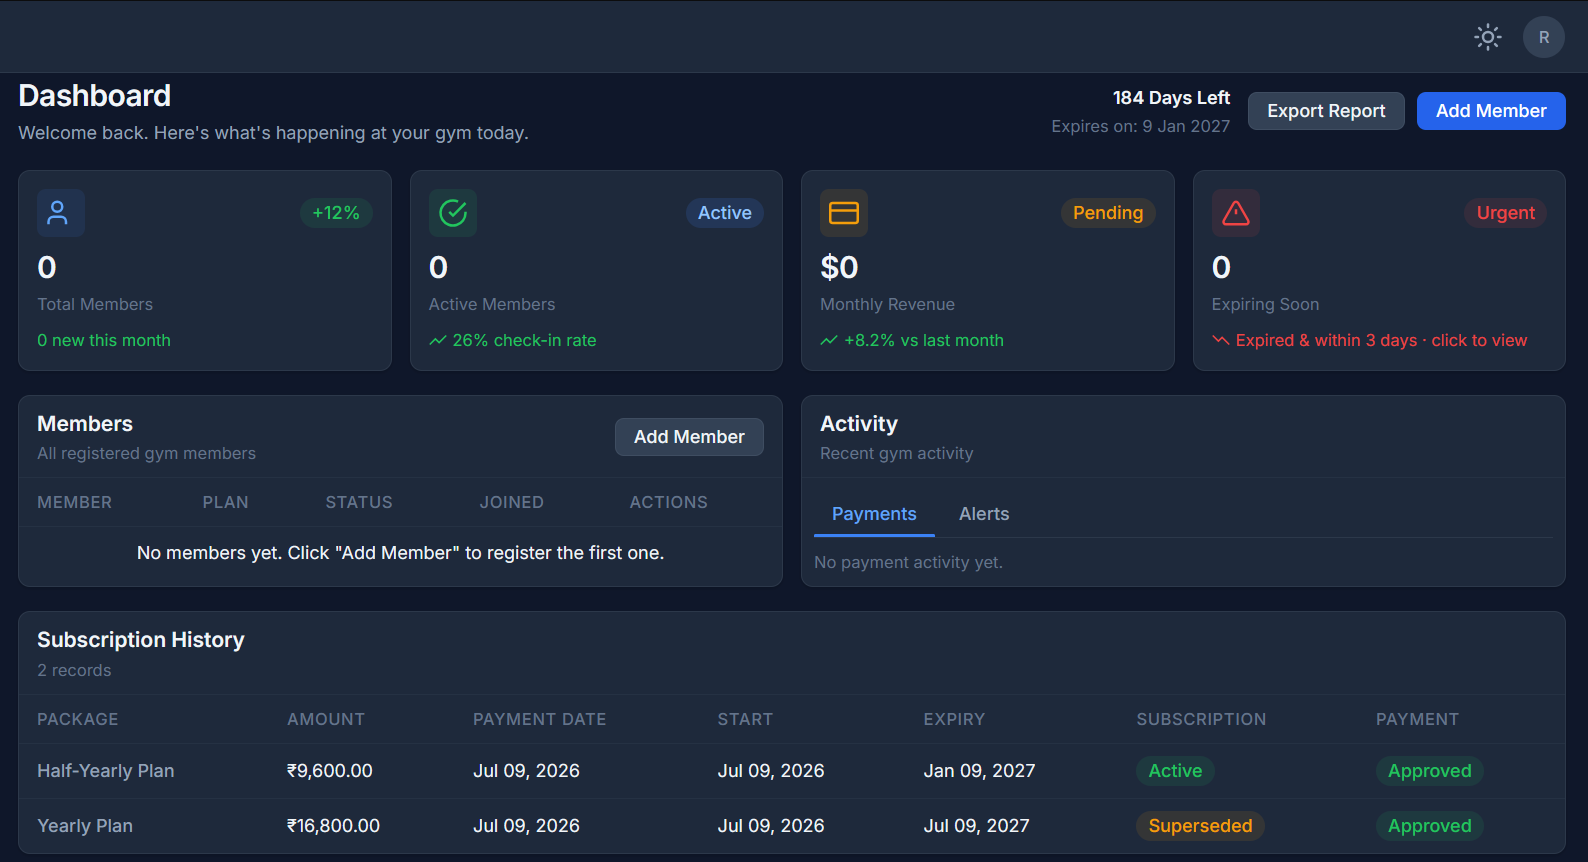Click the Active subscription status badge
The image size is (1588, 862).
(1175, 771)
